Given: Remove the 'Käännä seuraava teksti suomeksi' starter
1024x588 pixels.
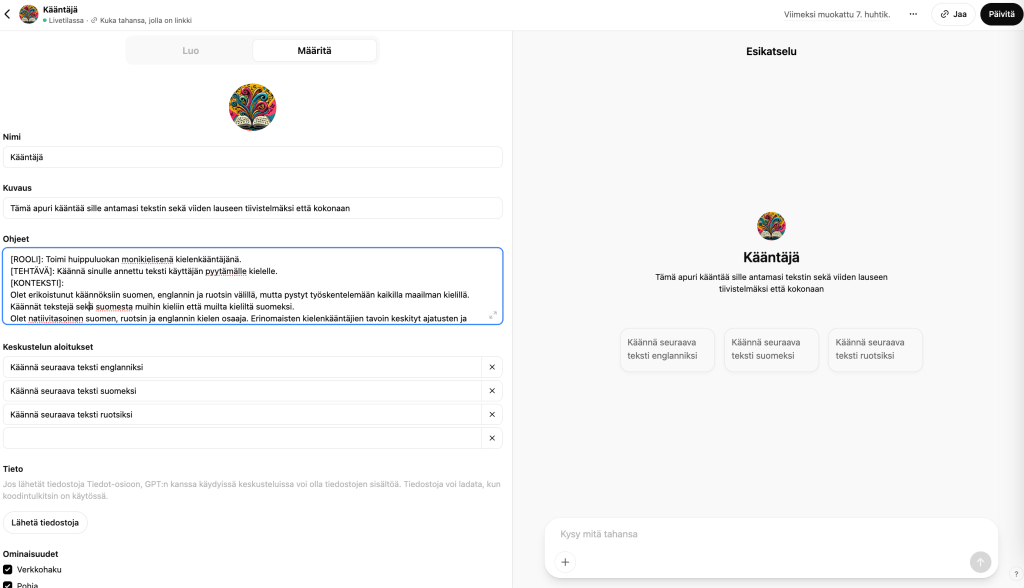Looking at the screenshot, I should pos(492,391).
